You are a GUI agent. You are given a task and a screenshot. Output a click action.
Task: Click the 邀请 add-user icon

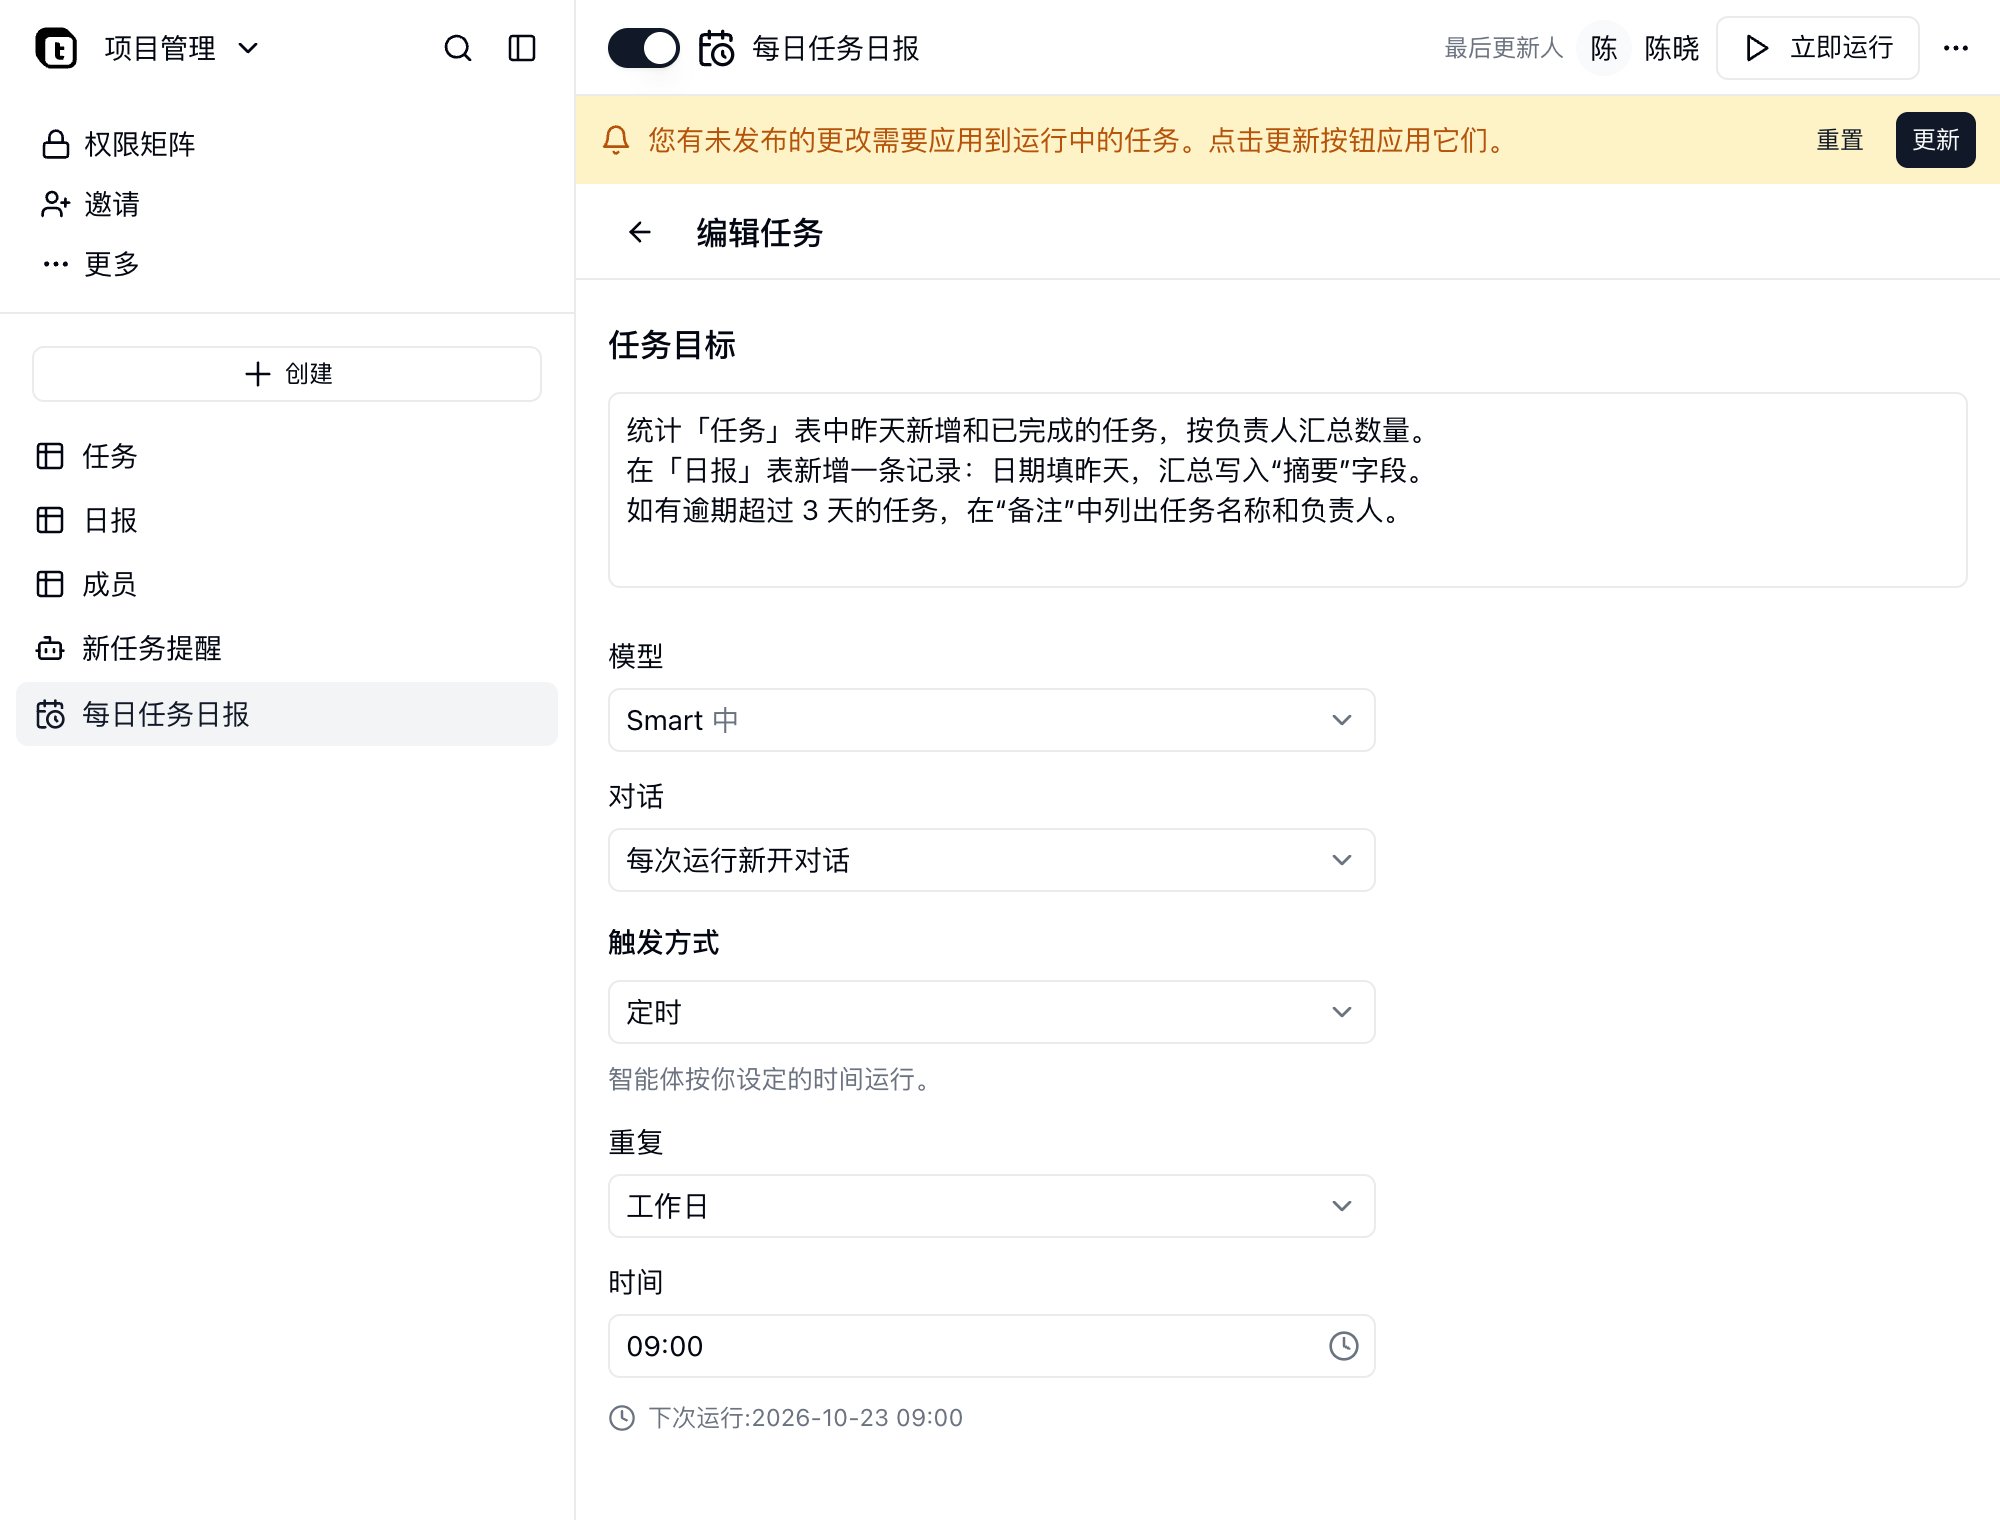click(x=56, y=204)
